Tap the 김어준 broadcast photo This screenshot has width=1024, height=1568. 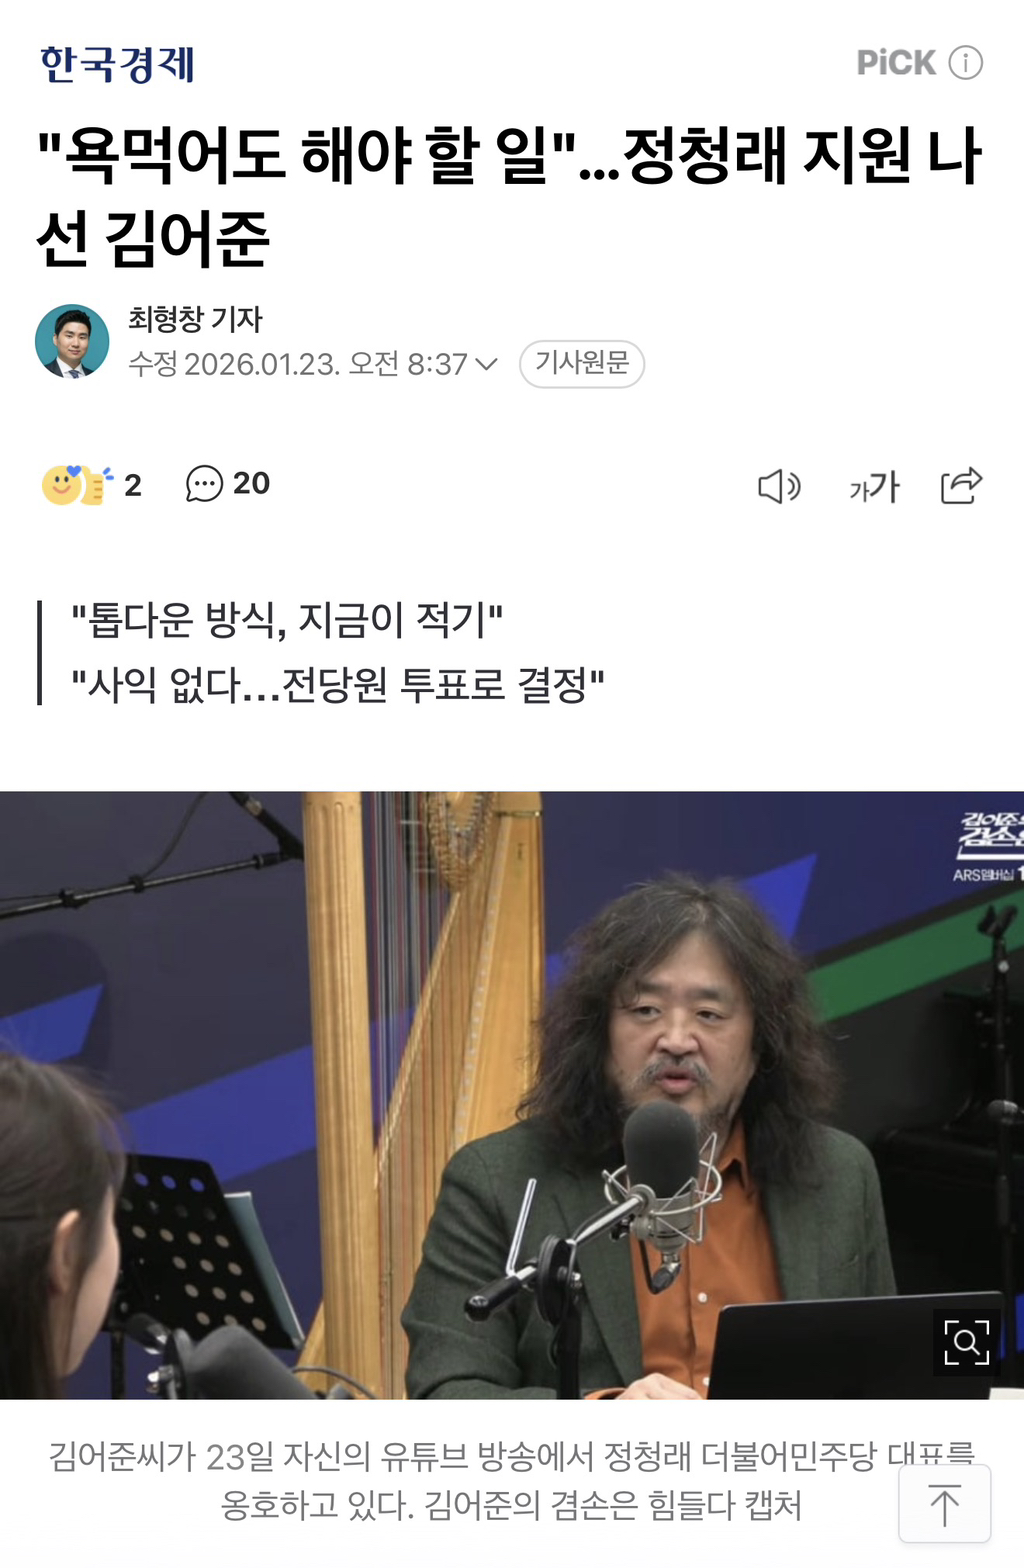pos(512,1095)
